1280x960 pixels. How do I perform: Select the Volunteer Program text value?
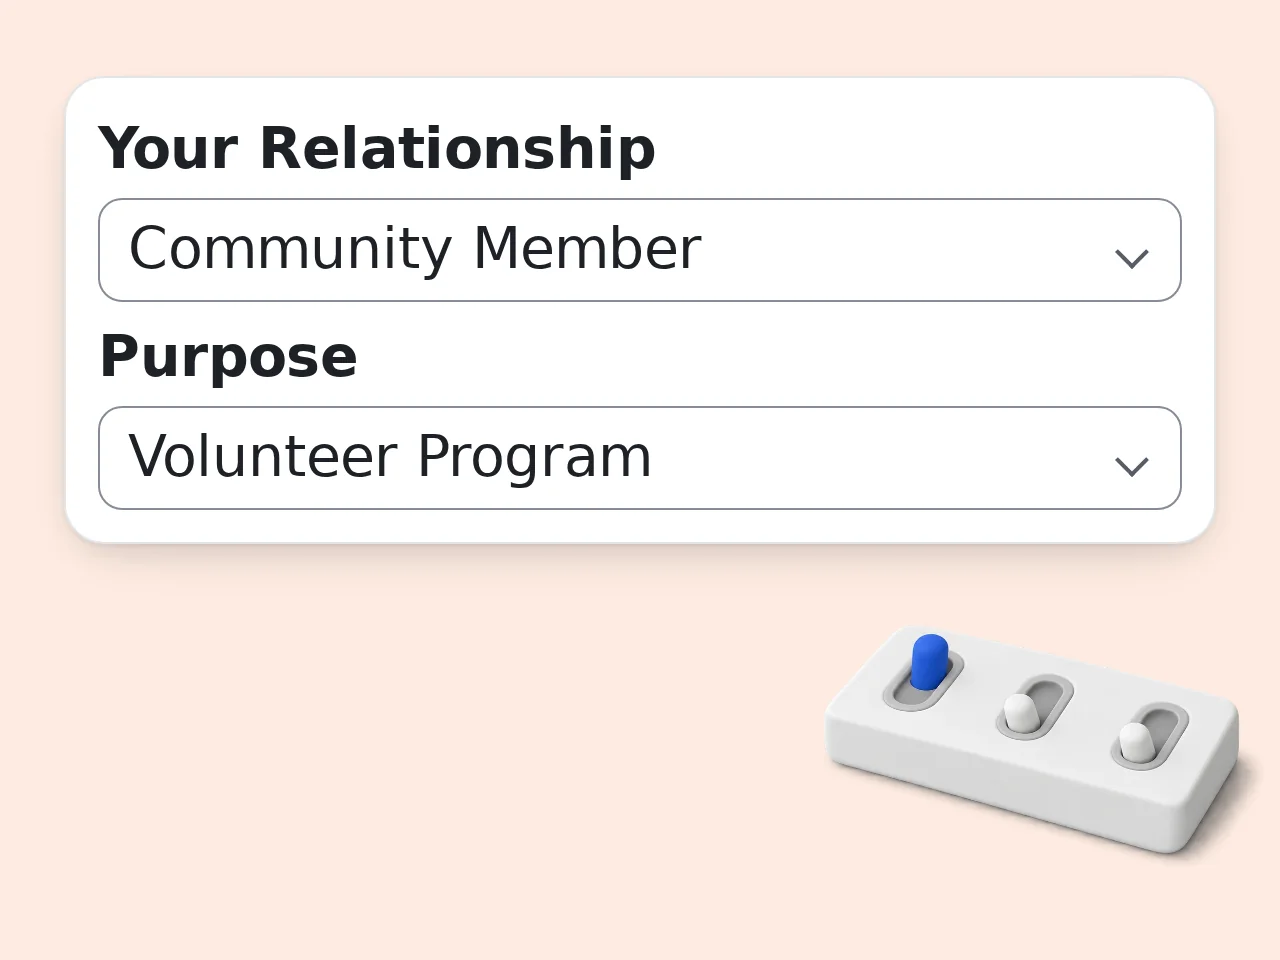[390, 457]
